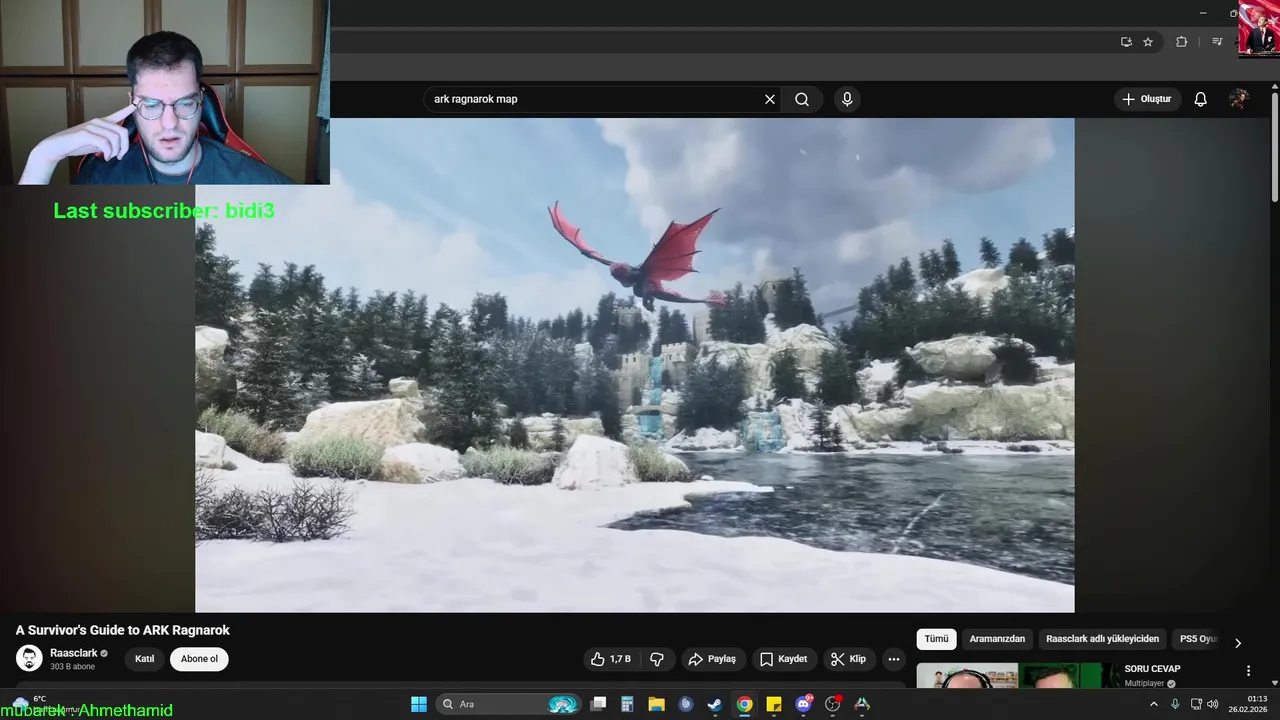This screenshot has width=1280, height=720.
Task: Open the Chrome extensions puzzle icon
Action: 1182,42
